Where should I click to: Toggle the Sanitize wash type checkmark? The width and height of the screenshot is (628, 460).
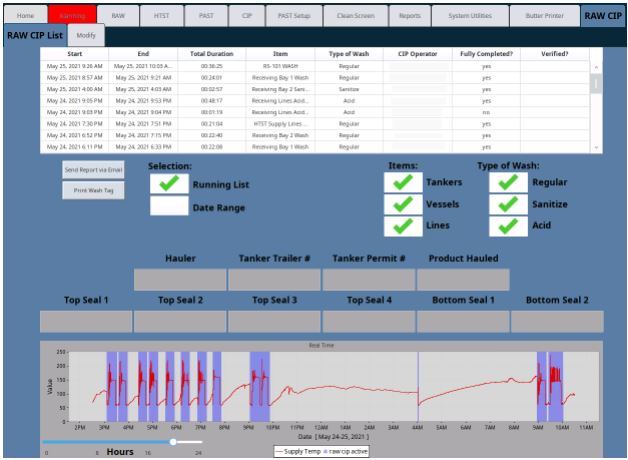click(x=508, y=204)
